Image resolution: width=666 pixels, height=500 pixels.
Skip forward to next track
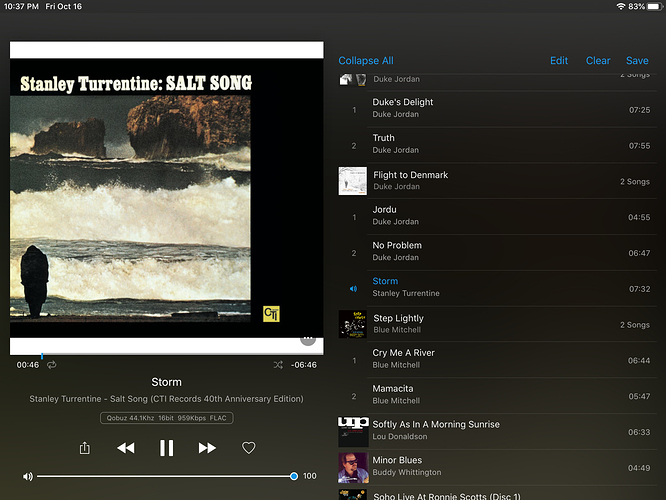(207, 448)
